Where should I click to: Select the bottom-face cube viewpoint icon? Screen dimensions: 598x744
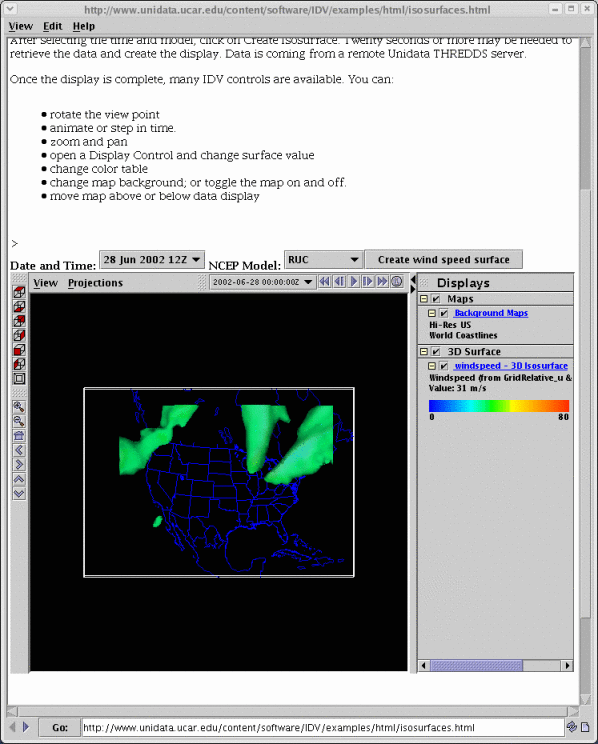19,307
